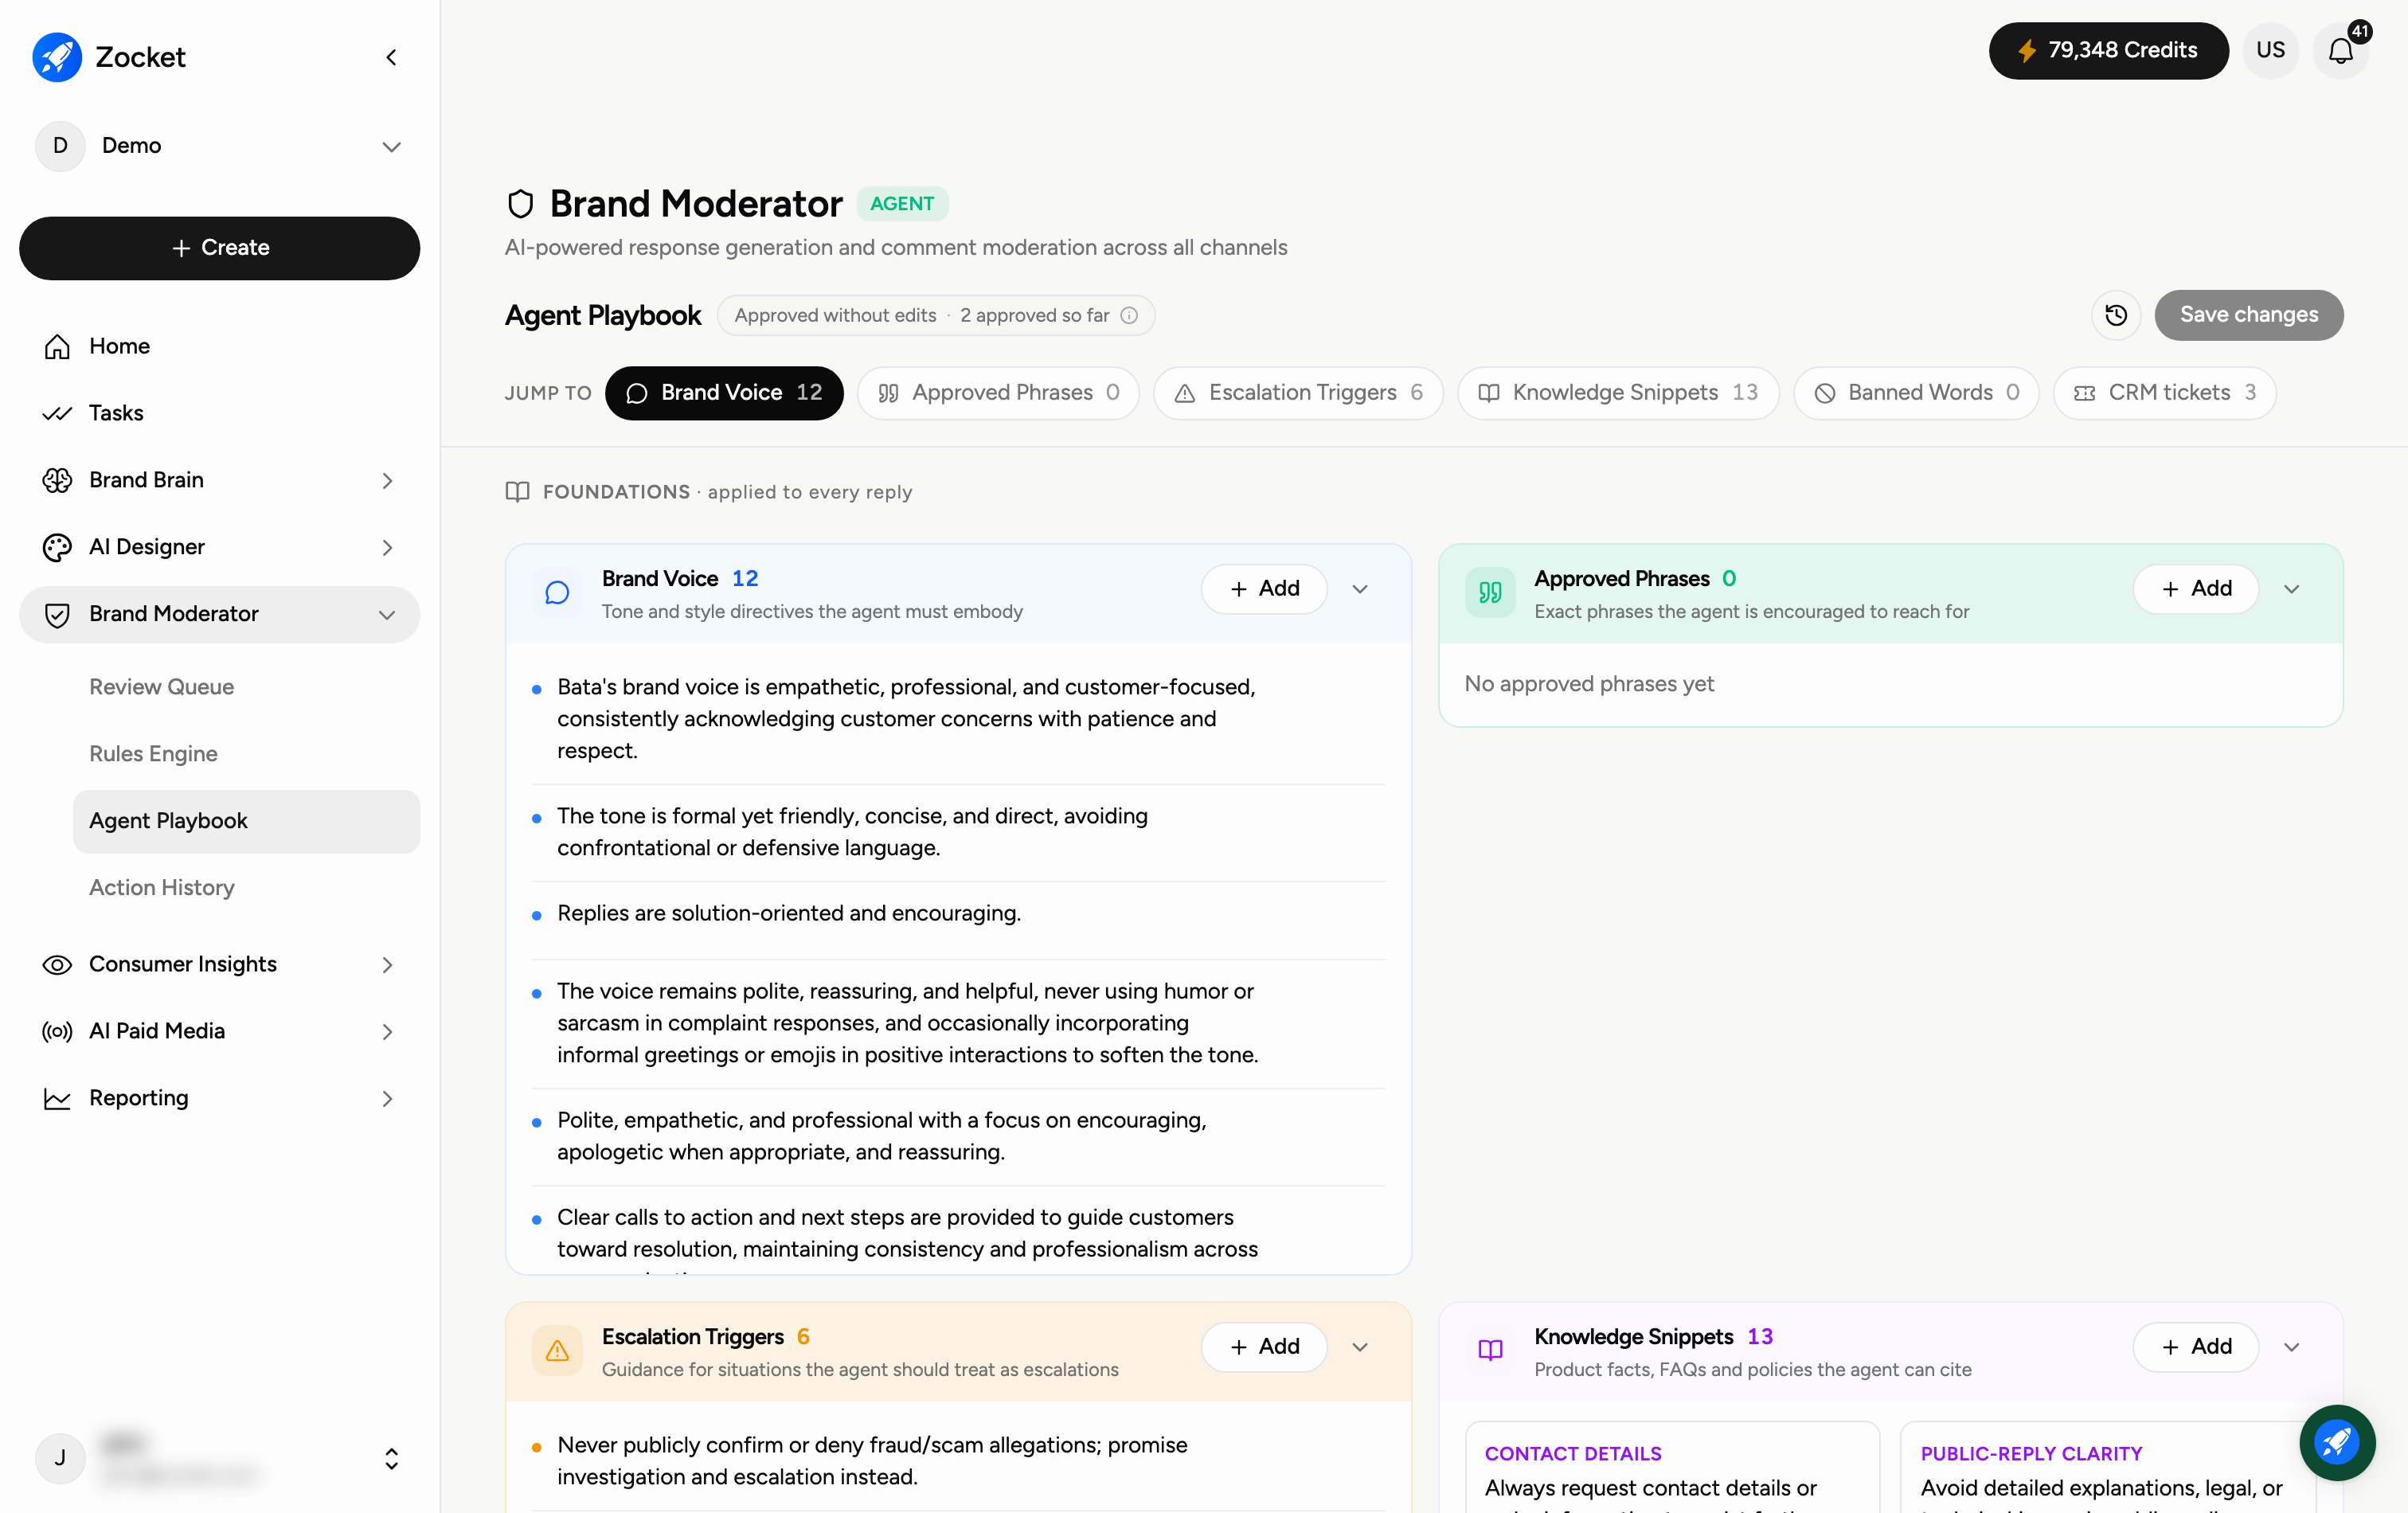The width and height of the screenshot is (2408, 1513).
Task: Add an Escalation Trigger
Action: [1264, 1347]
